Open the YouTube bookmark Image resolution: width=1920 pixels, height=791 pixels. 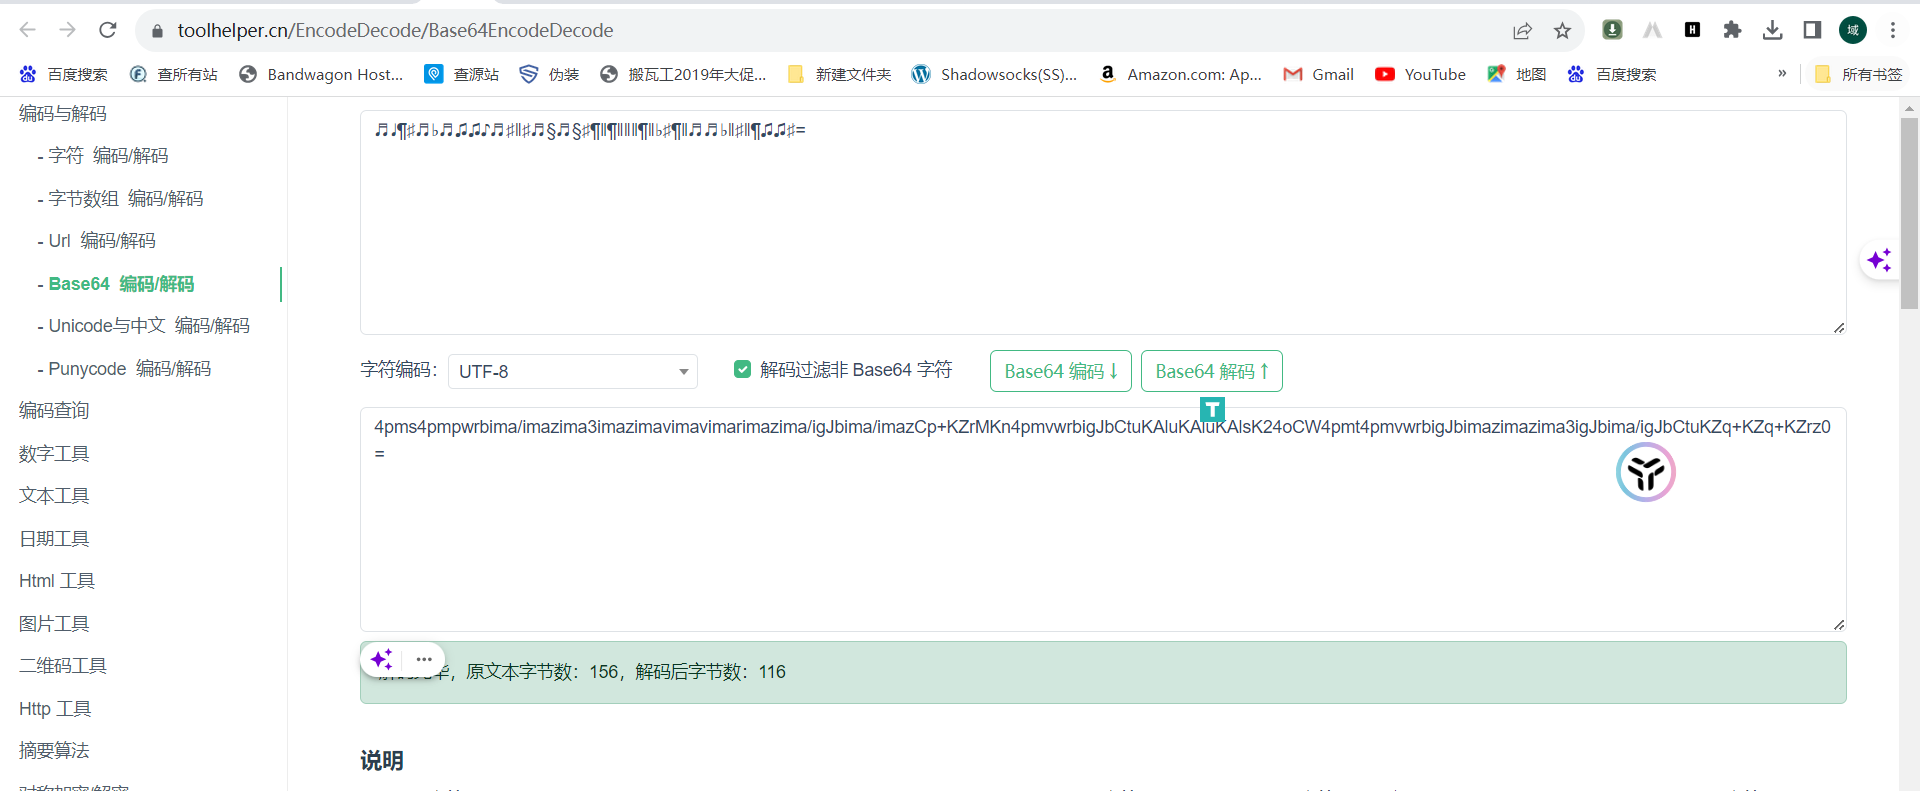[x=1420, y=74]
